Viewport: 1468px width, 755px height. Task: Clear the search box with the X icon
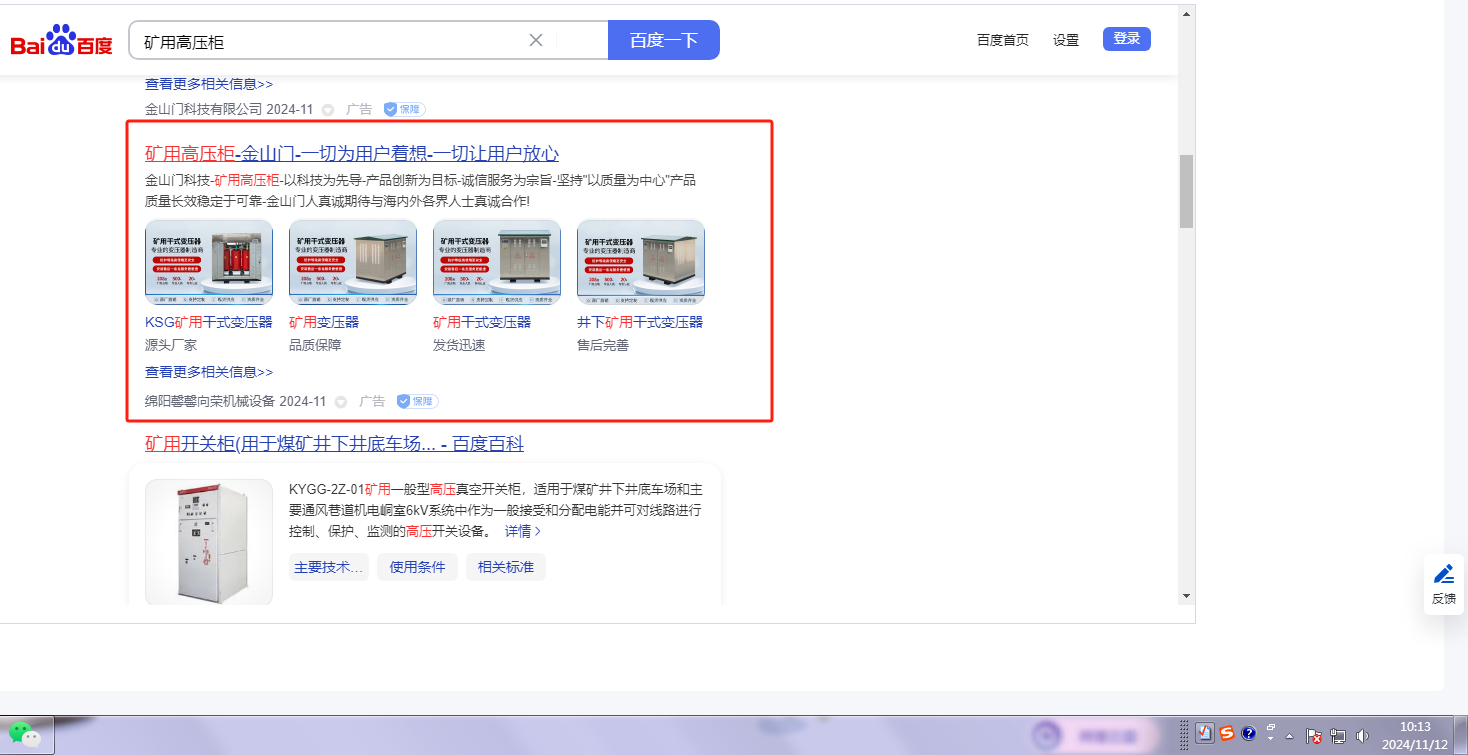pos(536,40)
